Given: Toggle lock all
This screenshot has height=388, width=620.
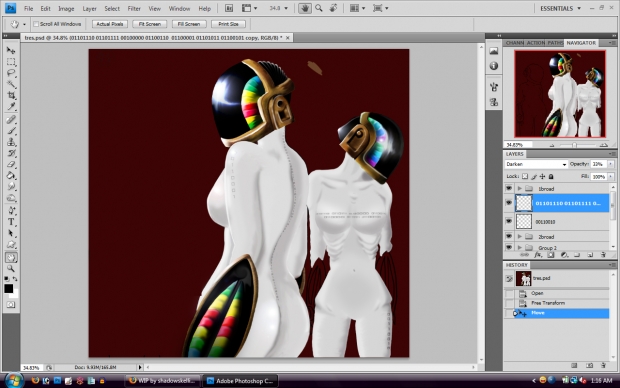Looking at the screenshot, I should pos(551,176).
